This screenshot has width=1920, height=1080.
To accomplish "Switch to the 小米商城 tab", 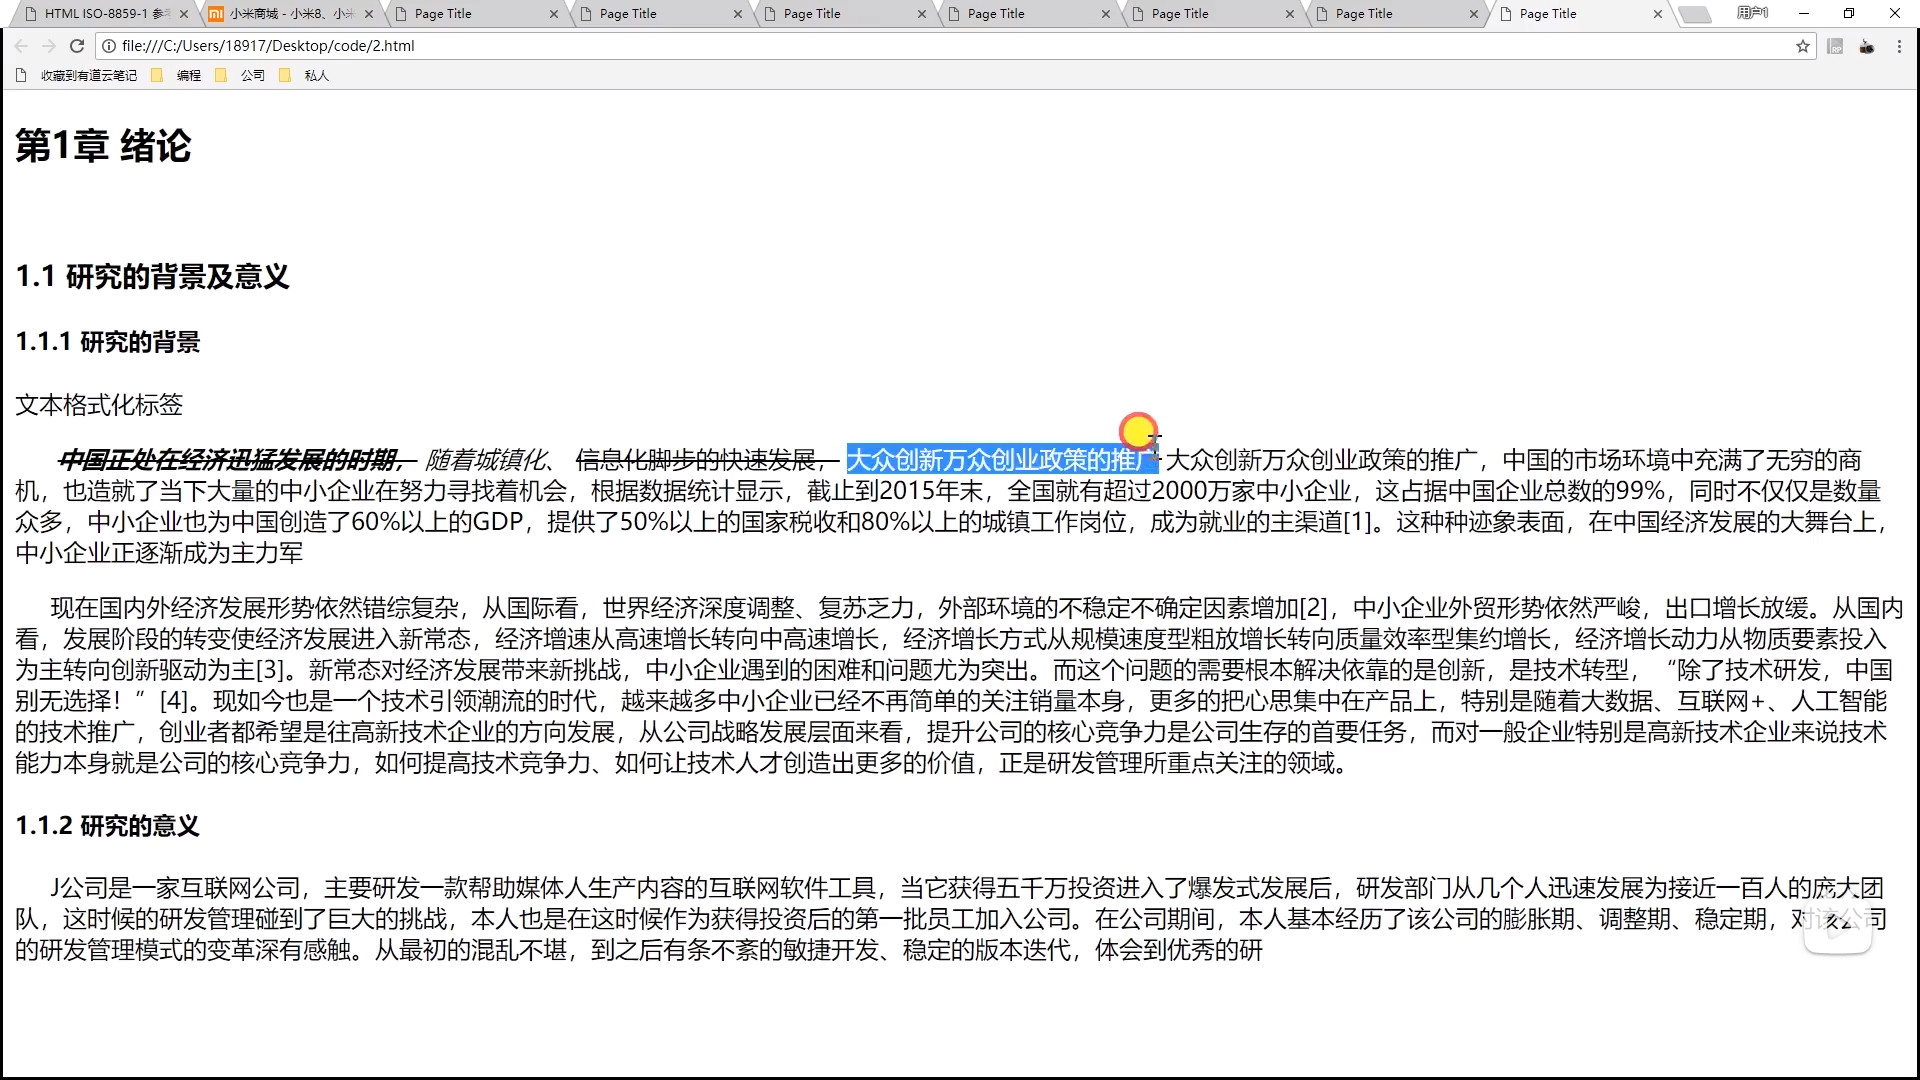I will [x=285, y=14].
